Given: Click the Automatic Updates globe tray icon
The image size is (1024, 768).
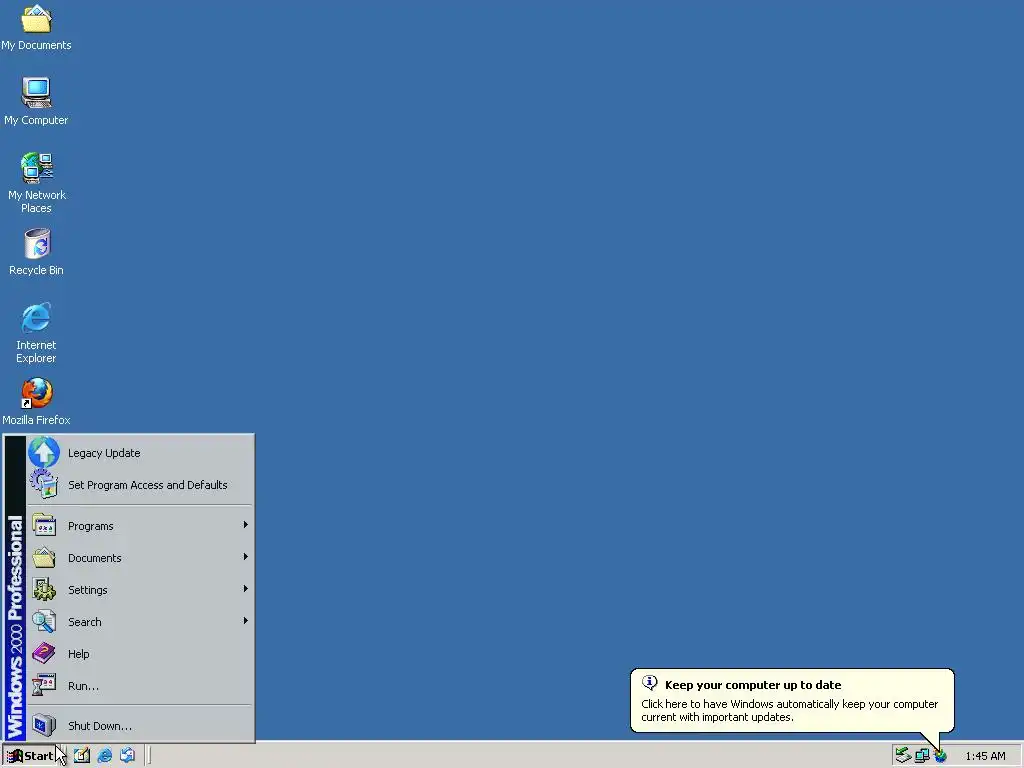Looking at the screenshot, I should [940, 756].
